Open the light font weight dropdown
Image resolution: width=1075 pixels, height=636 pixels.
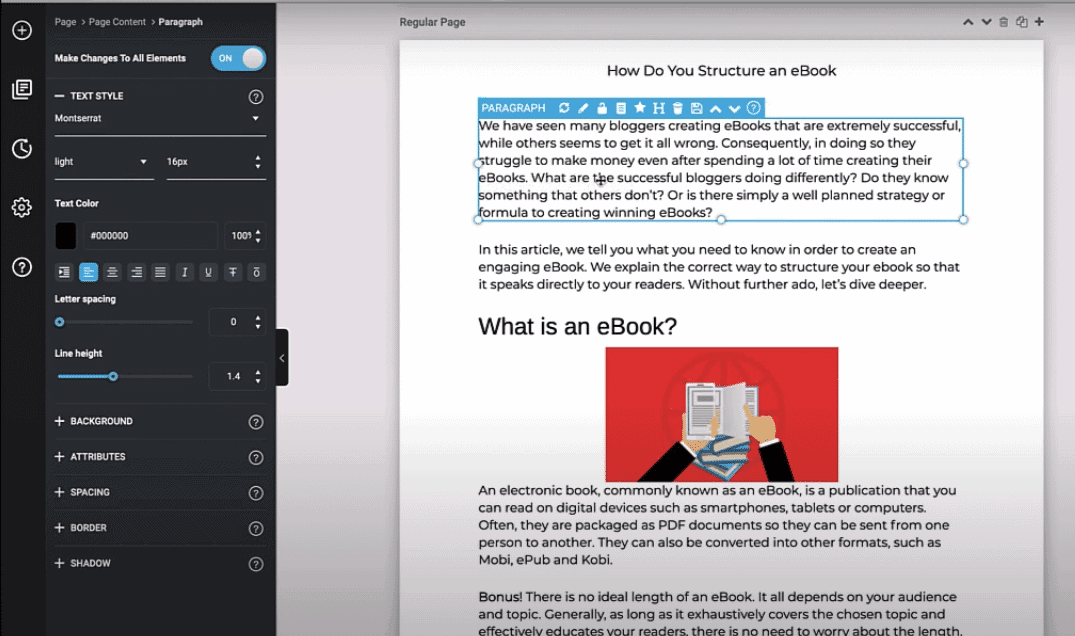pyautogui.click(x=104, y=162)
